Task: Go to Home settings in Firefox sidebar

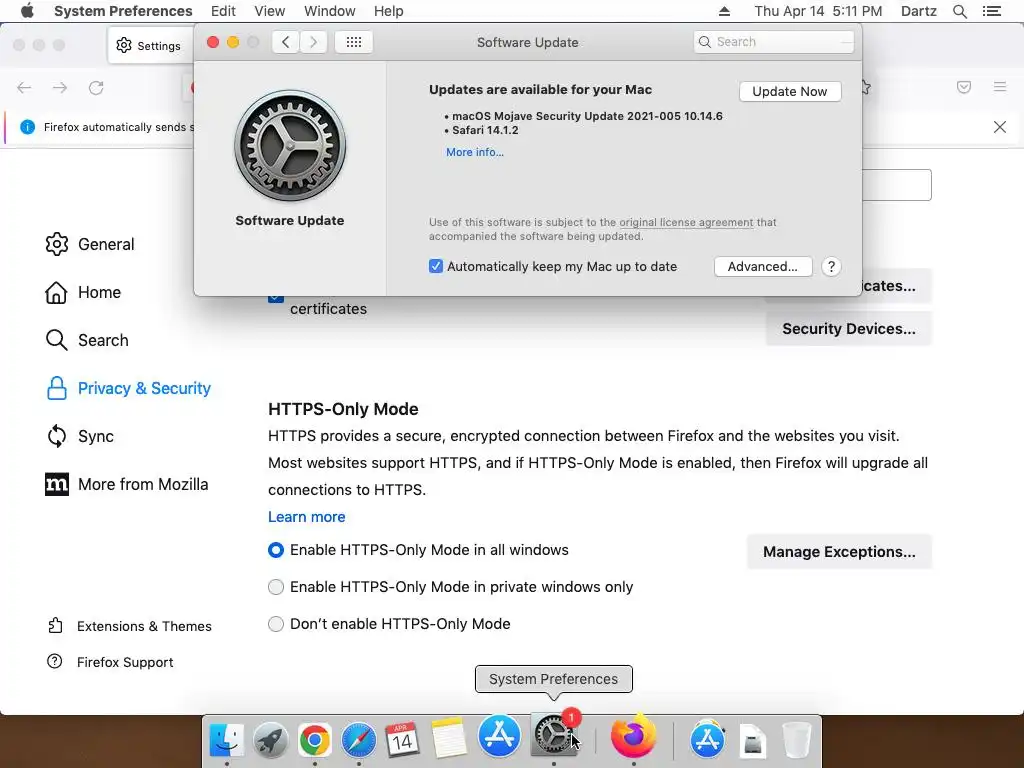Action: pos(83,292)
